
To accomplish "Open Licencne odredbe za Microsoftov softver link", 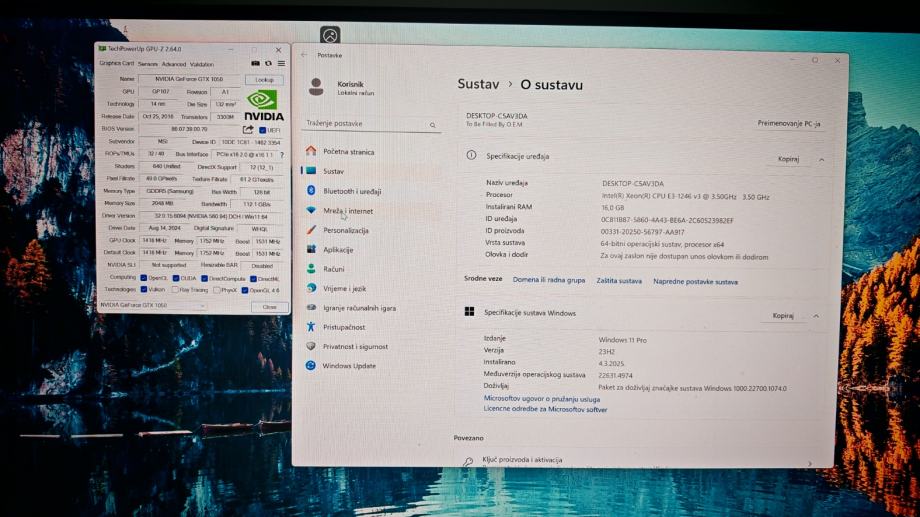I will (x=545, y=409).
